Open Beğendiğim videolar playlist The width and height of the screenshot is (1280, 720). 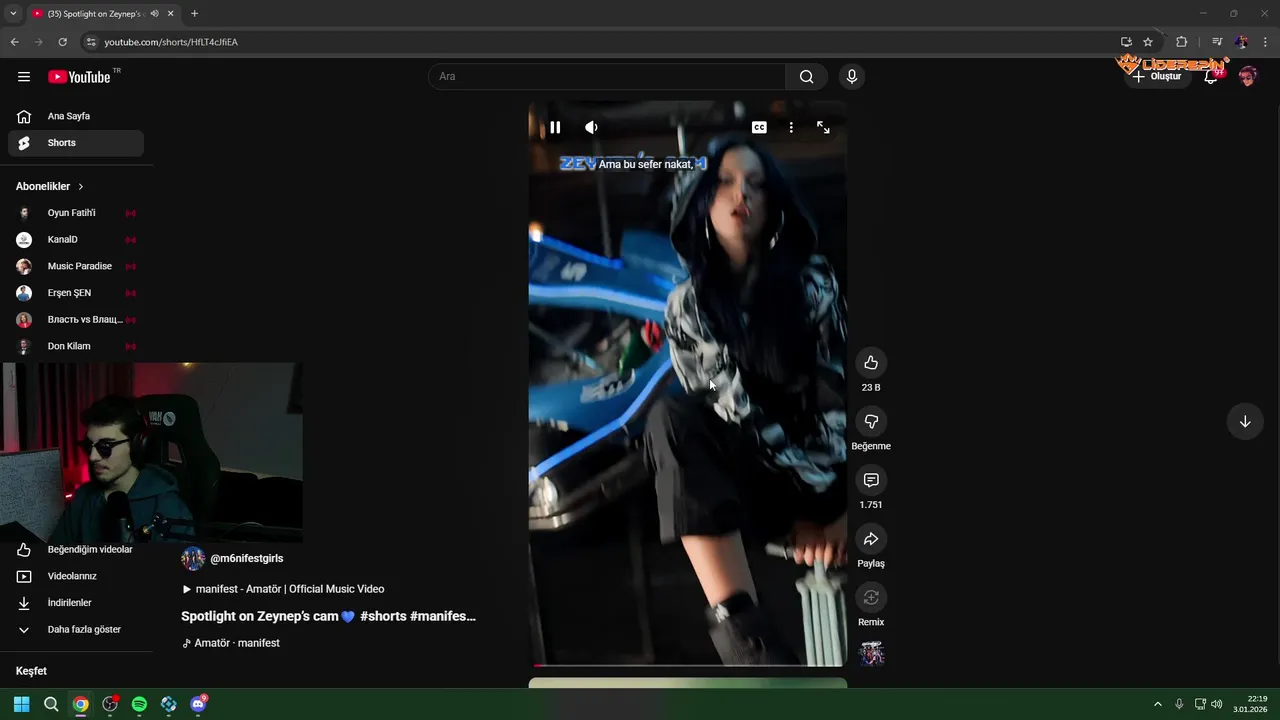click(76, 549)
